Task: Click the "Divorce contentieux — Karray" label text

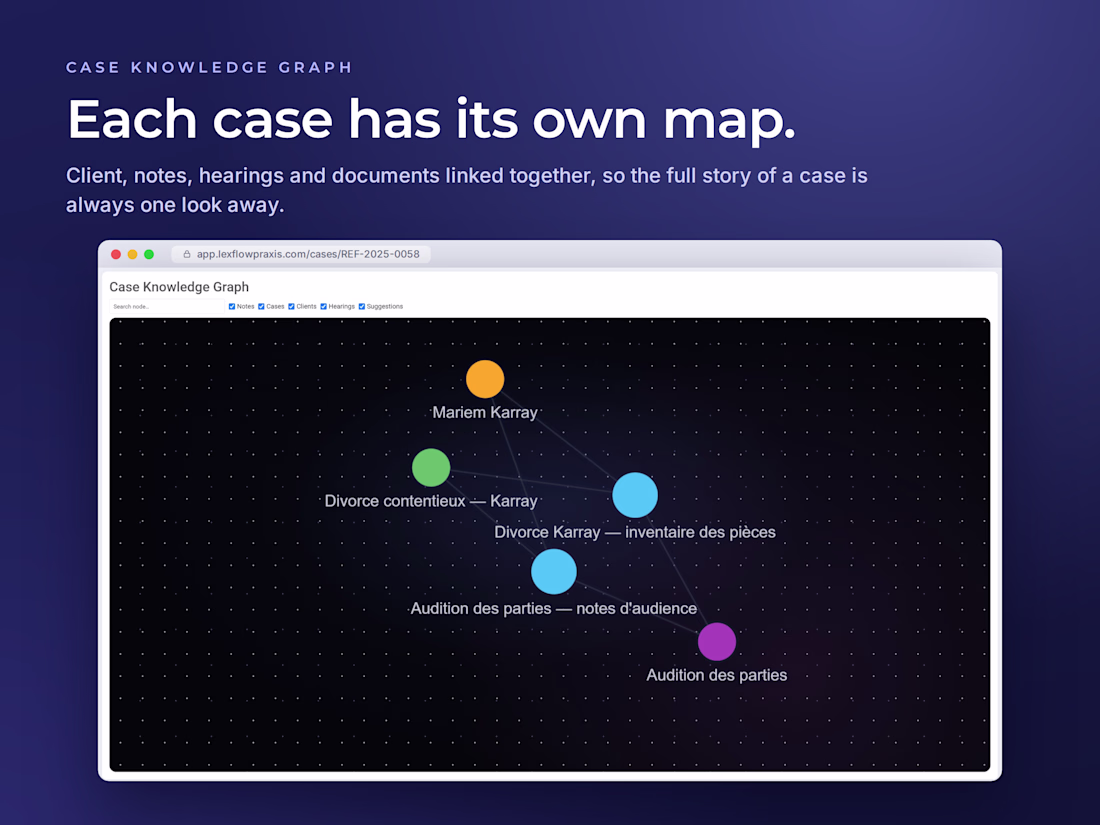Action: click(431, 501)
